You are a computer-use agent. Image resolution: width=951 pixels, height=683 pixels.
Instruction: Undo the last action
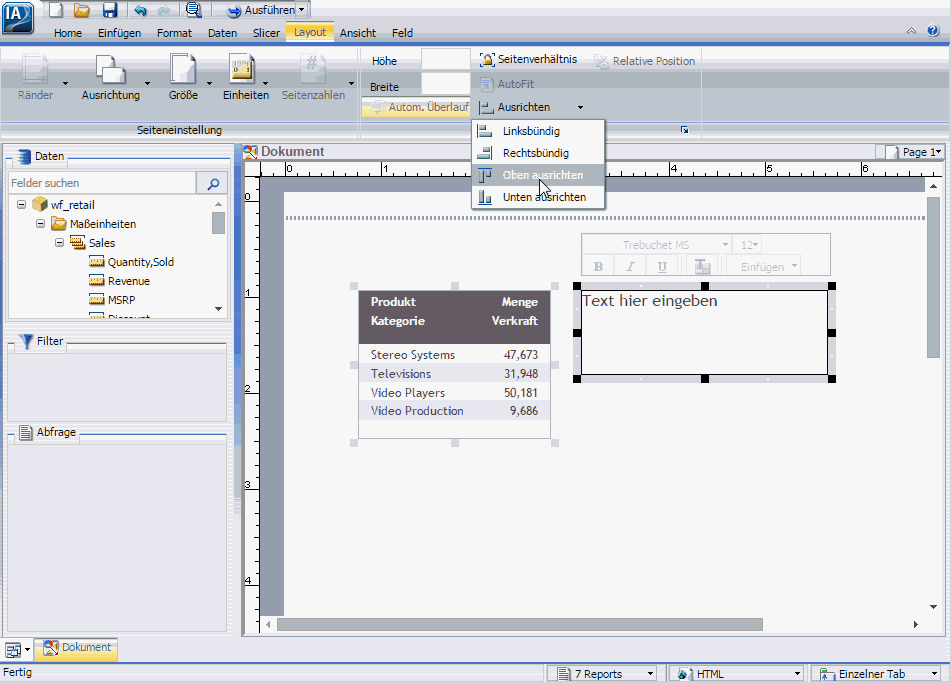[x=141, y=10]
